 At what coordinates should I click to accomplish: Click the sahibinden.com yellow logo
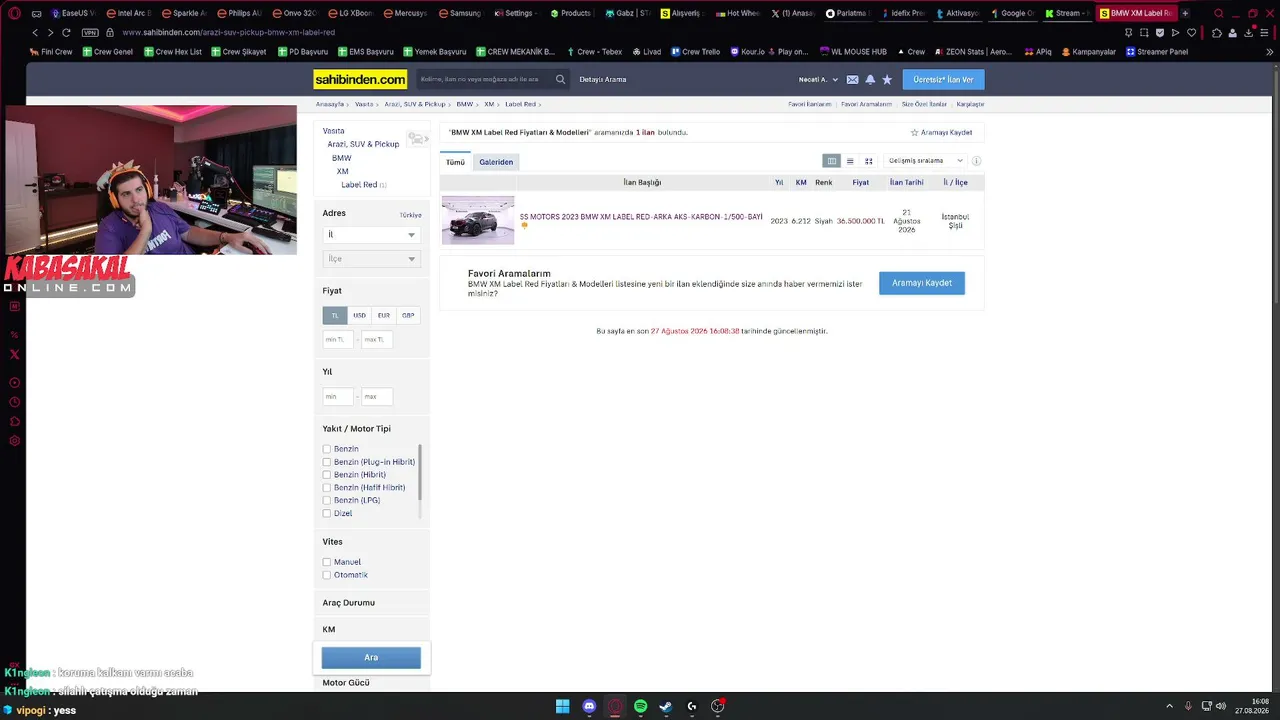pyautogui.click(x=360, y=79)
